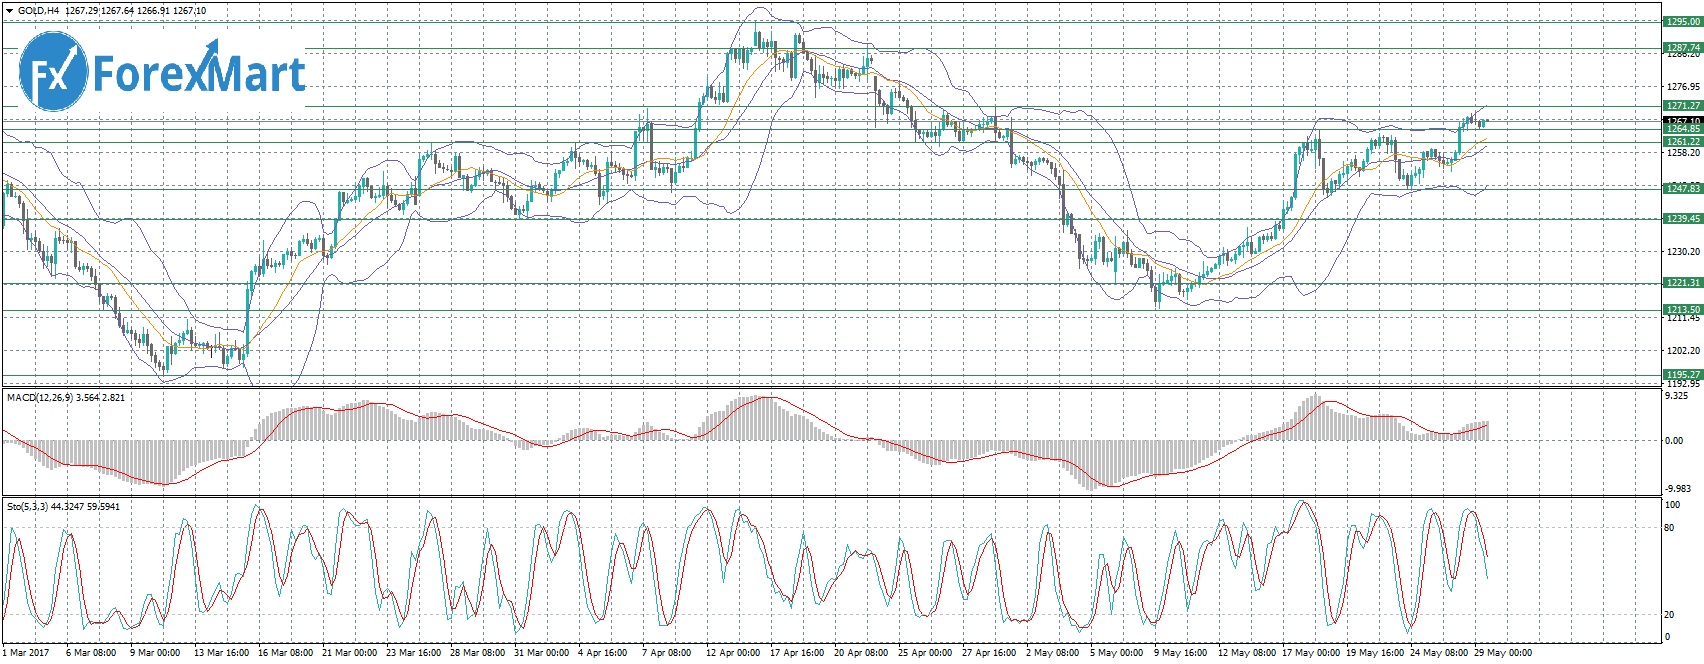Click the 1 Mar 2017 date label
This screenshot has width=1704, height=664.
click(25, 653)
